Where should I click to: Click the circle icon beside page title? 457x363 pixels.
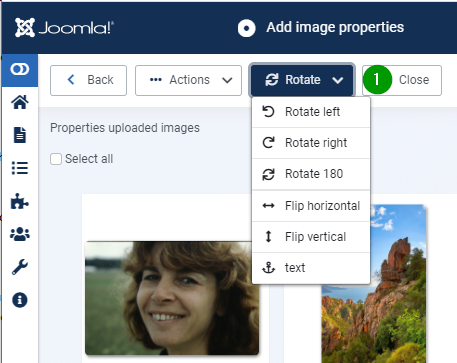pos(247,28)
